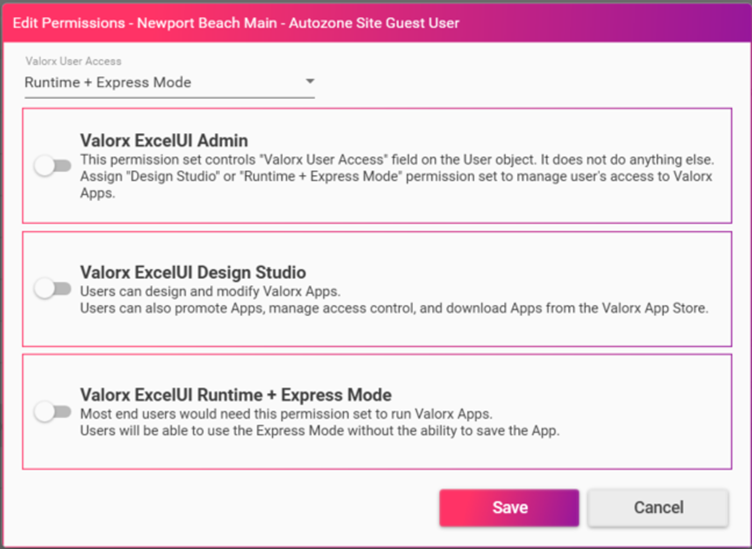Click text 'Users can design and modify Valorx Apps.'
Screen dimensions: 752x549
[x=210, y=291]
